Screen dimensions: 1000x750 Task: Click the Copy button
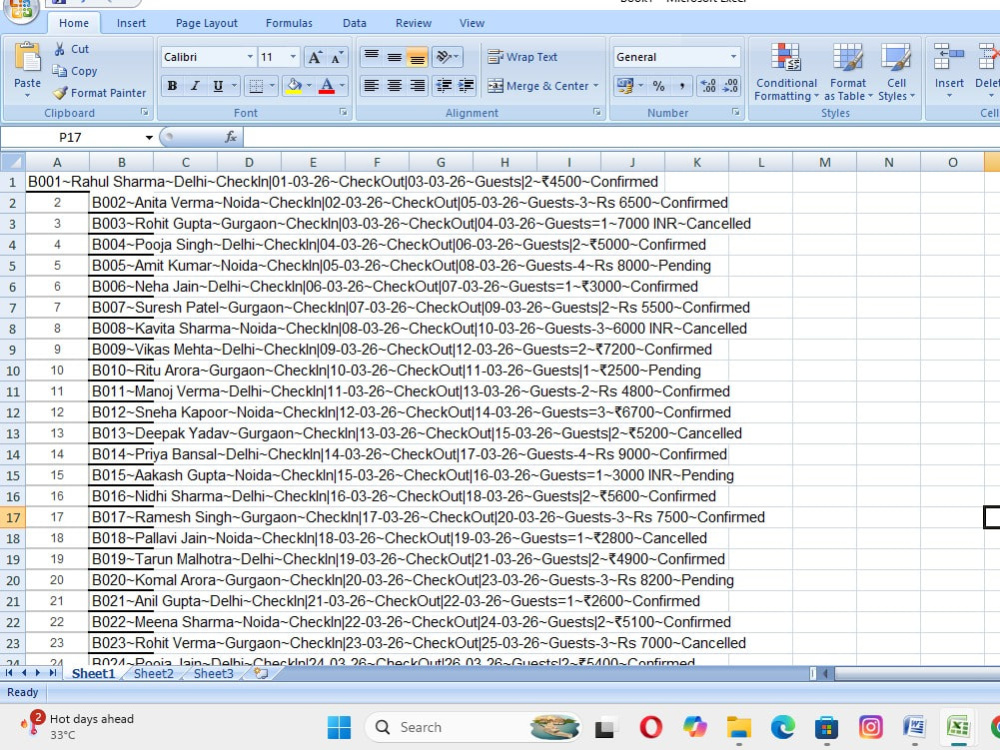(x=75, y=71)
